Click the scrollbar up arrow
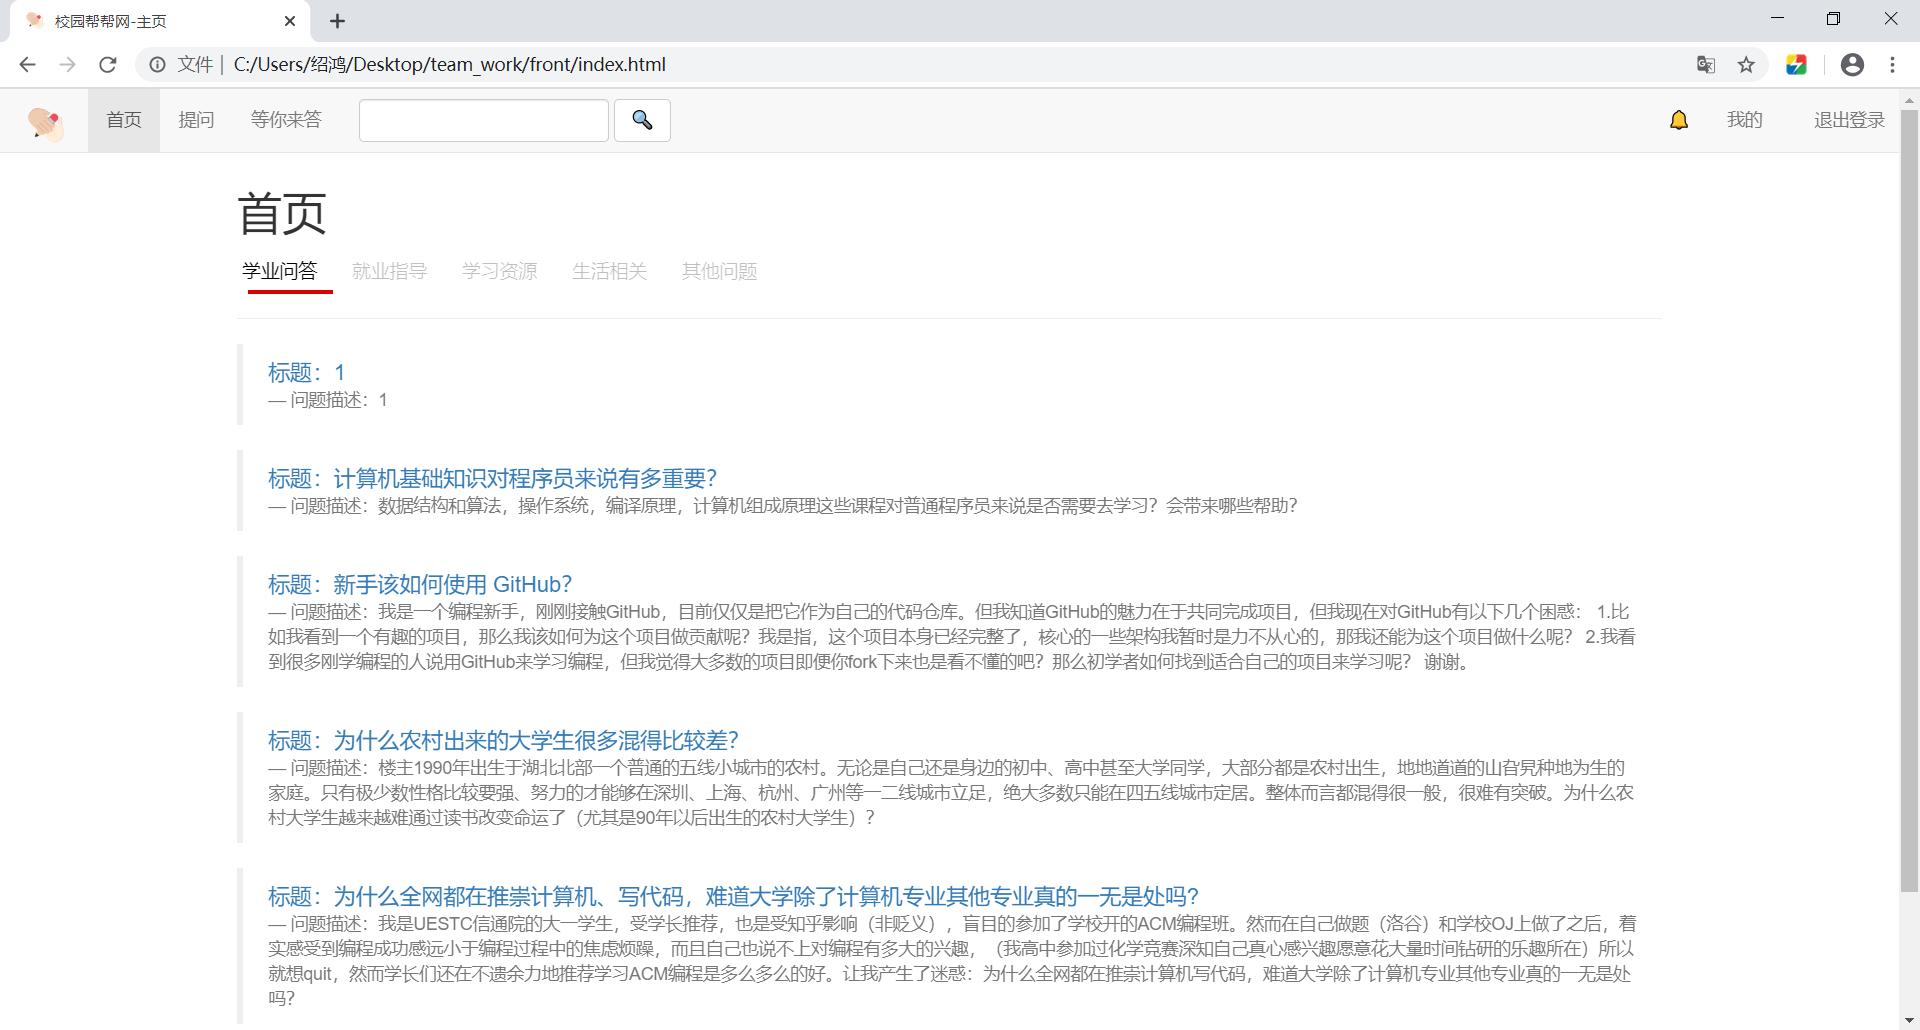Screen dimensions: 1920x1030 tap(1909, 100)
